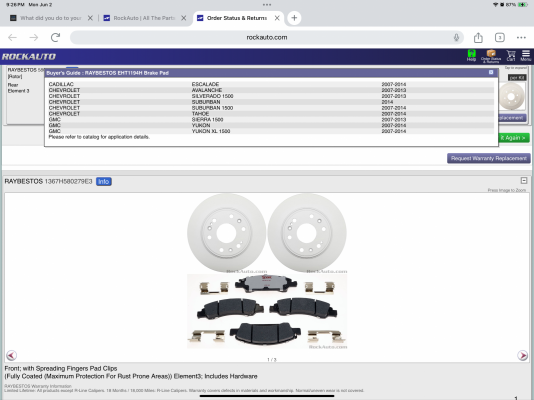
Task: Click Info button next to RAYBESTOS 1367H580279E3
Action: pos(104,181)
